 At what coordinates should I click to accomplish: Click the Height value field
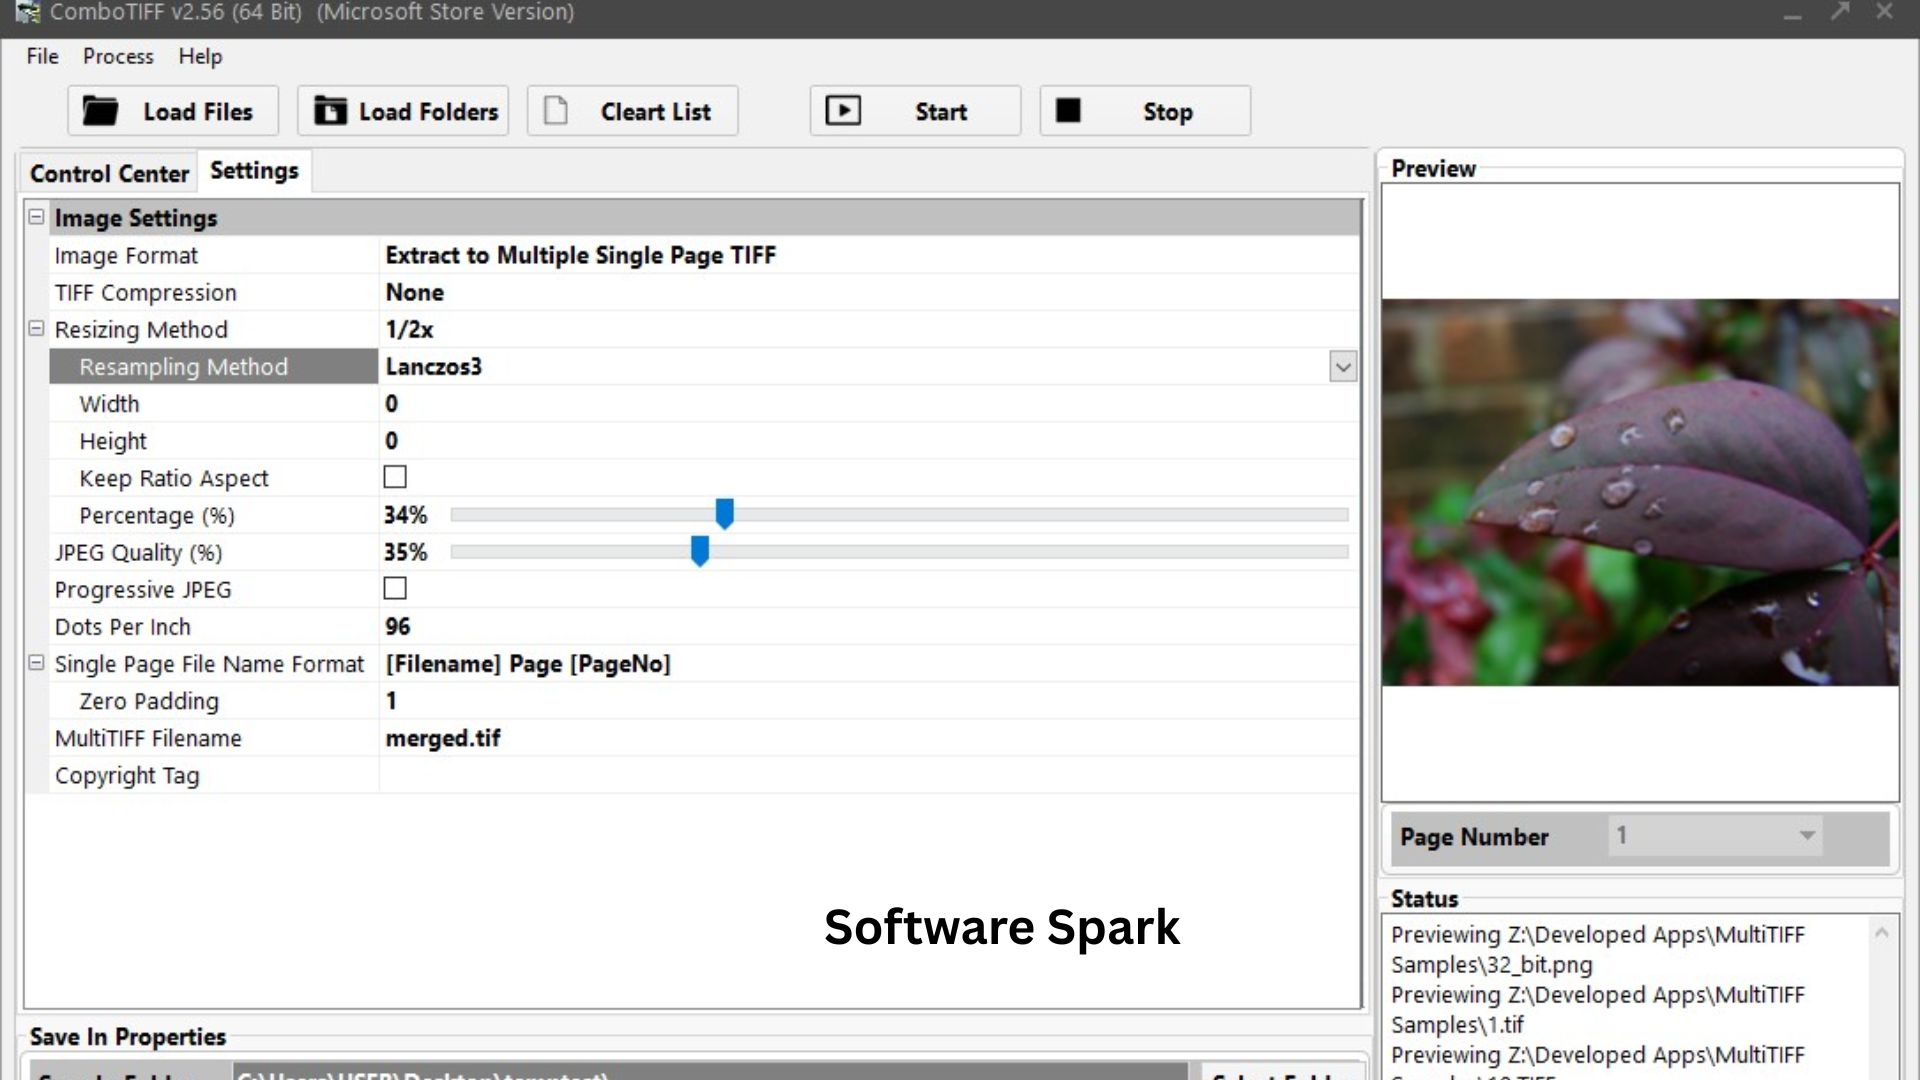[868, 441]
